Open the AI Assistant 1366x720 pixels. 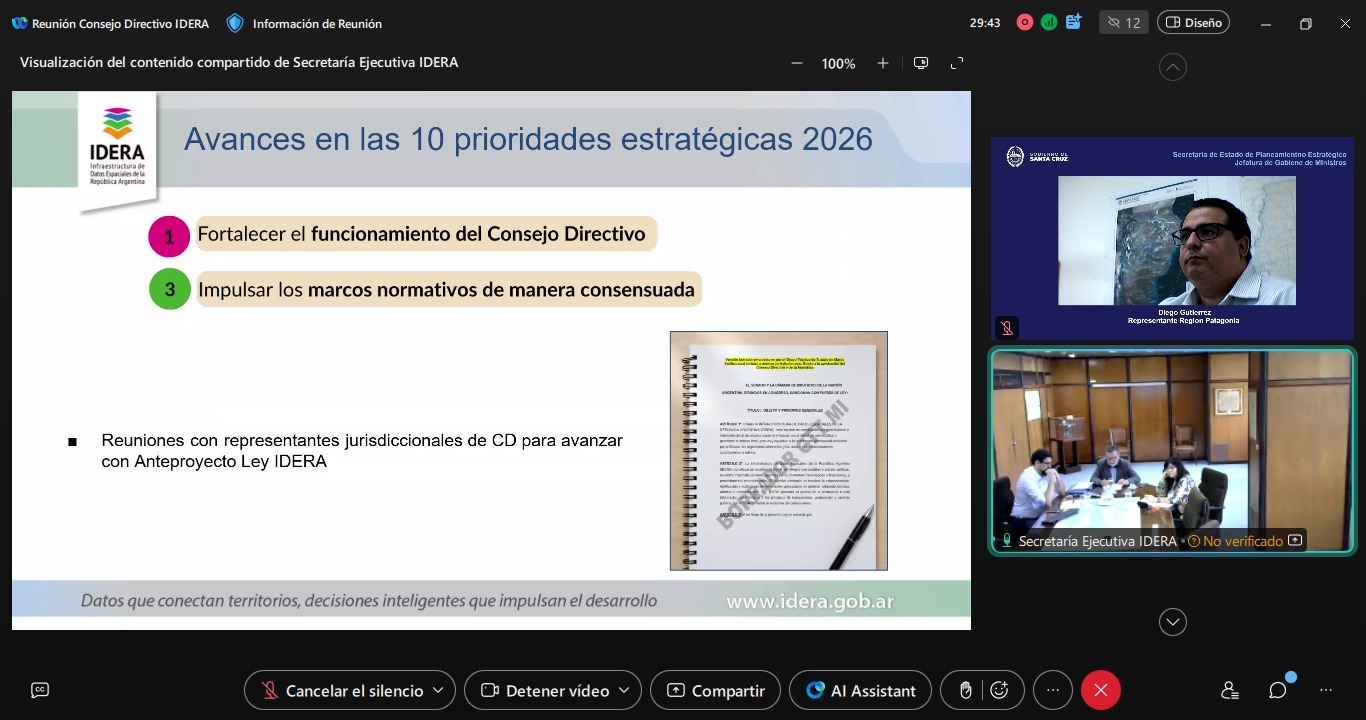coord(860,690)
